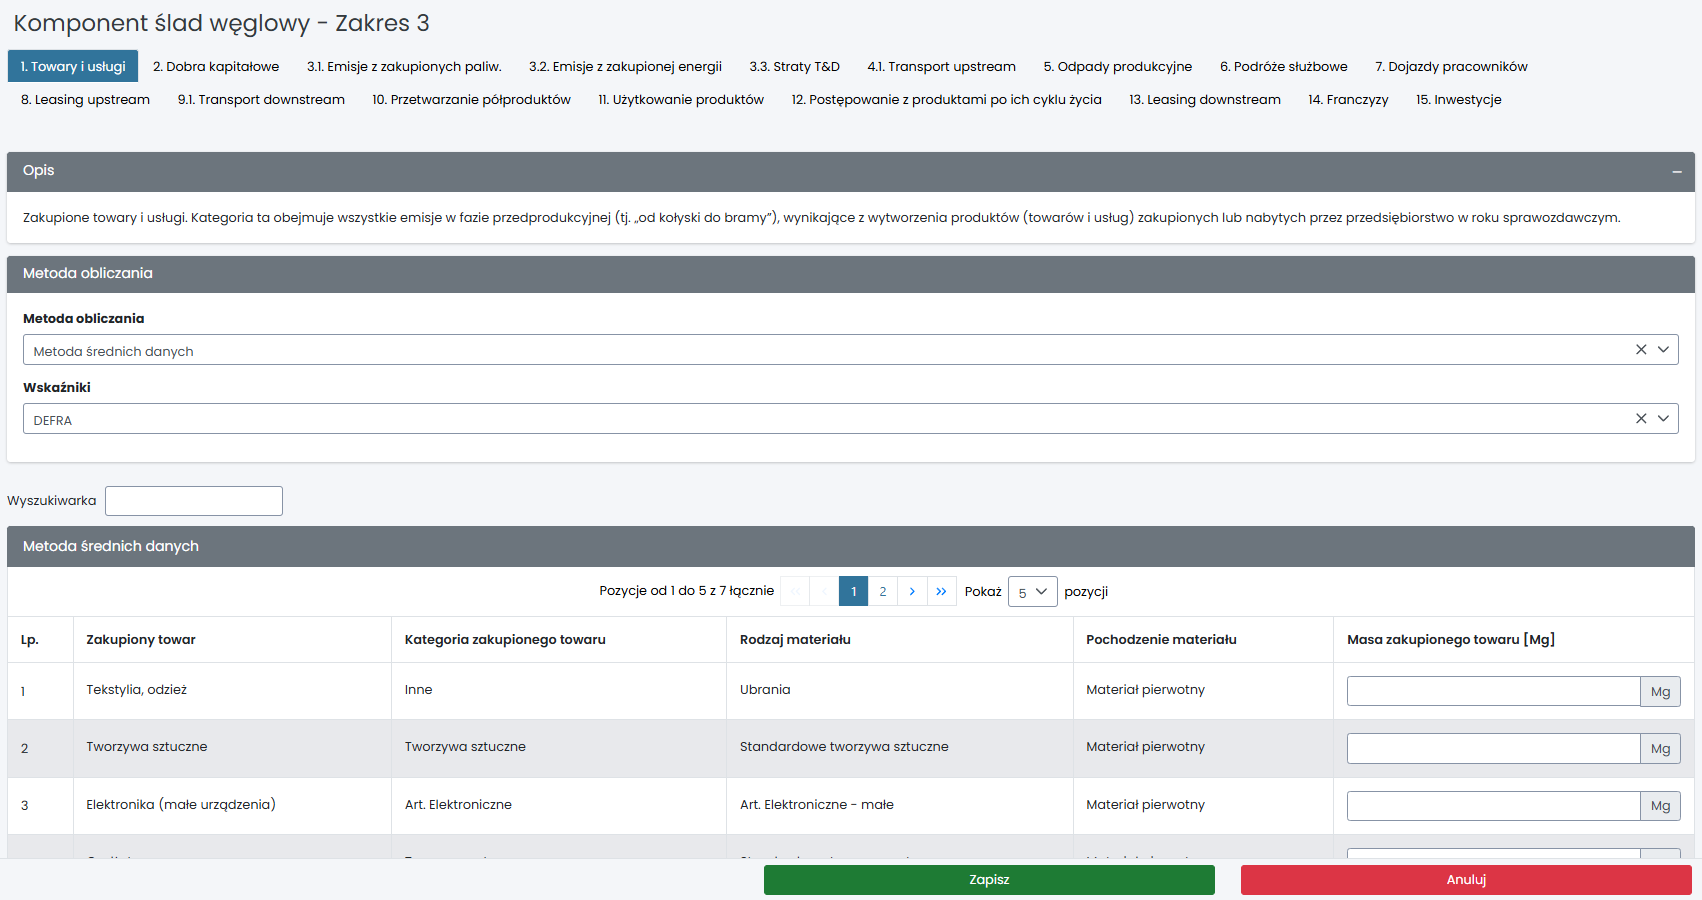Go to page 2 of the table

point(882,592)
